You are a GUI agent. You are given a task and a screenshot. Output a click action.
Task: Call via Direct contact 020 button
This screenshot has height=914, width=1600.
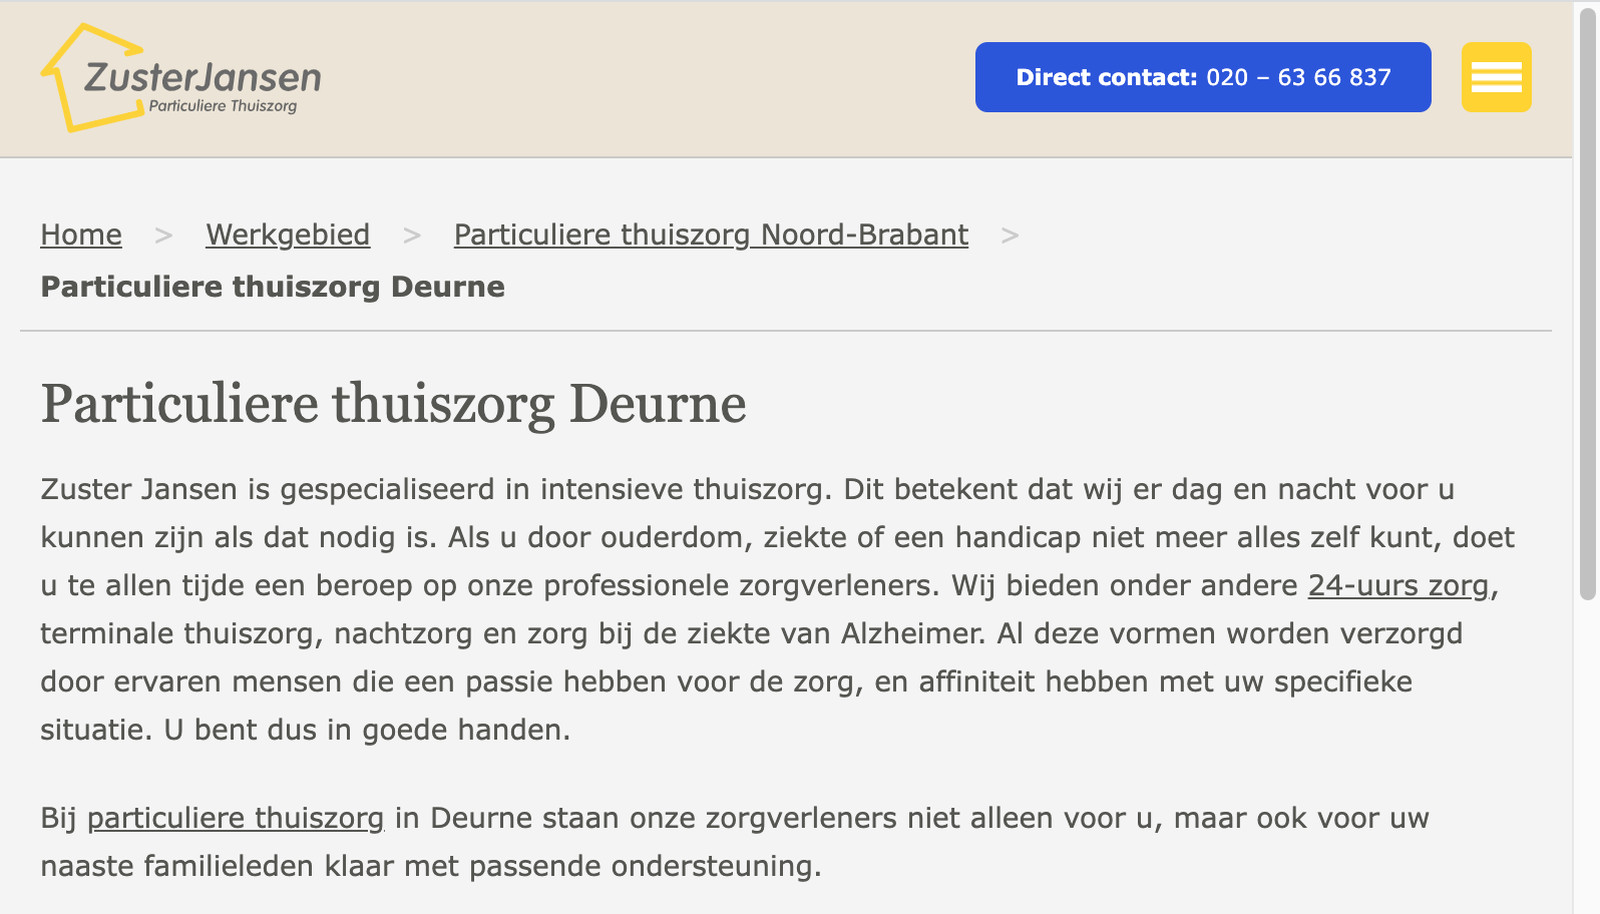point(1203,77)
